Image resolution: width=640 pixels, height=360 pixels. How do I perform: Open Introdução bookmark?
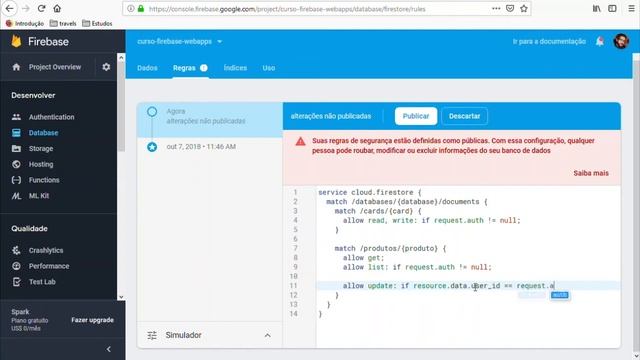point(25,23)
